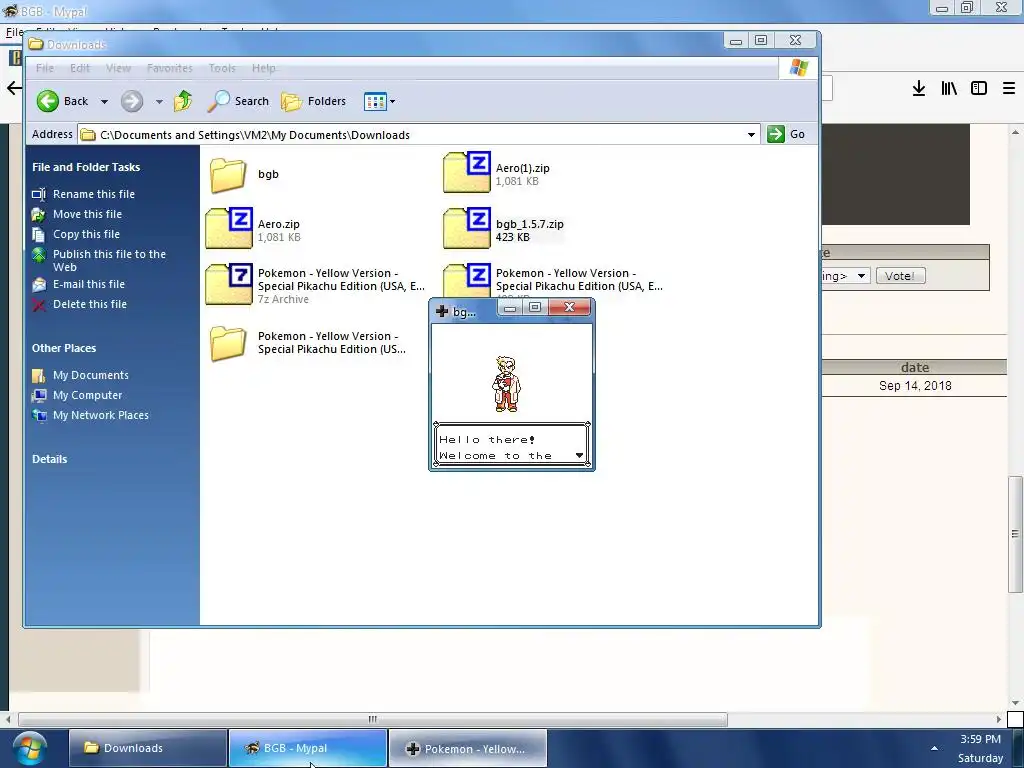Click Rename this file

[93, 194]
